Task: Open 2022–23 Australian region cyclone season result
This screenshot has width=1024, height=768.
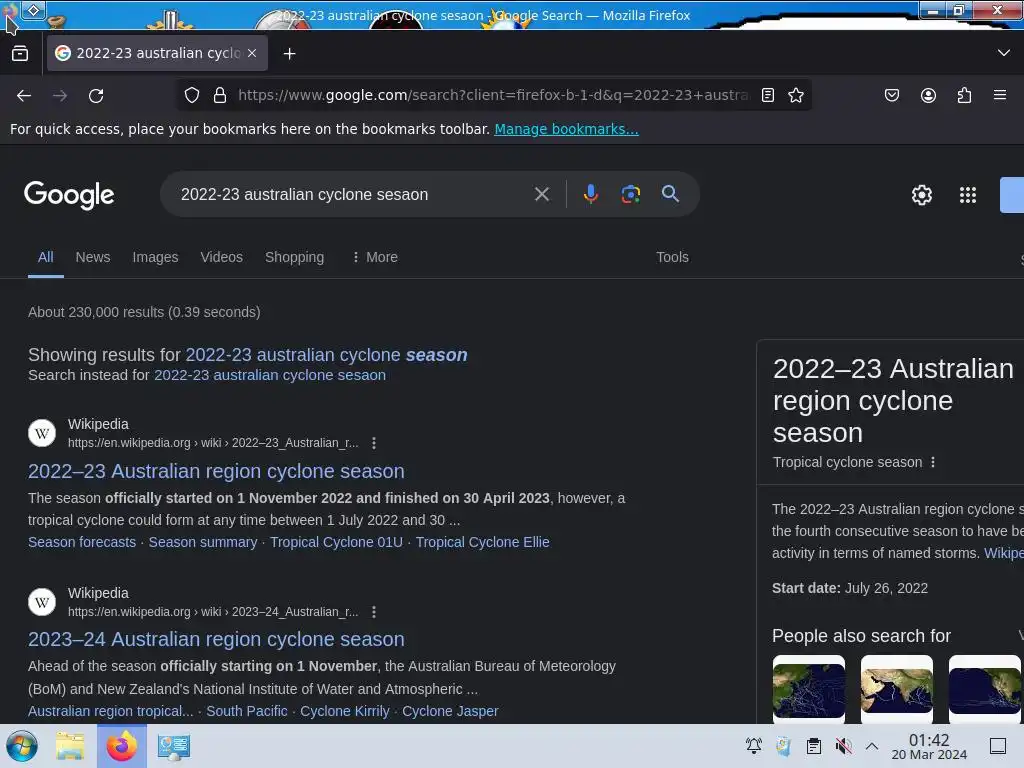Action: click(216, 471)
